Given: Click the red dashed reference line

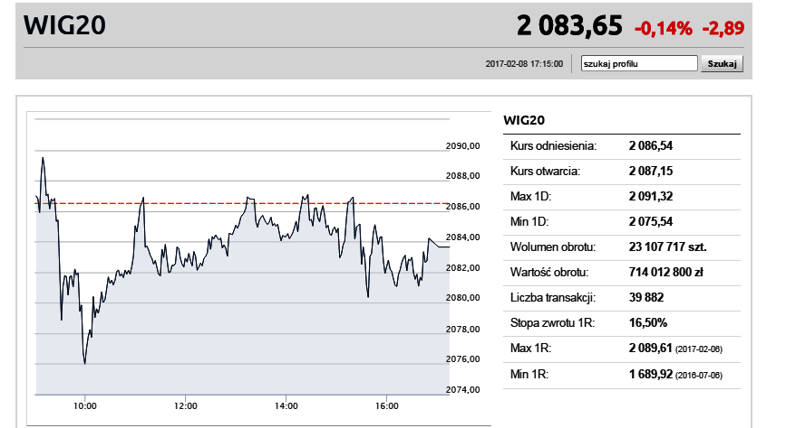Looking at the screenshot, I should tap(242, 203).
